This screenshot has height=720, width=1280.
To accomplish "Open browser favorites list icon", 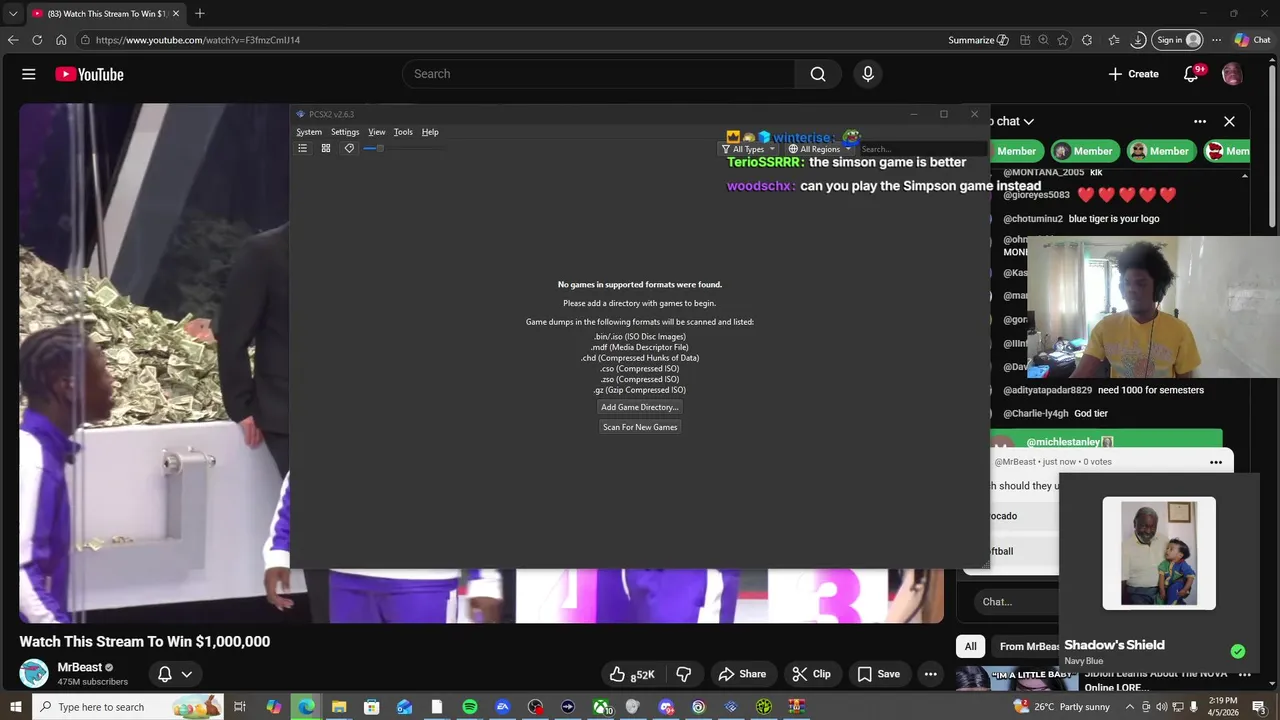I will (x=1114, y=40).
